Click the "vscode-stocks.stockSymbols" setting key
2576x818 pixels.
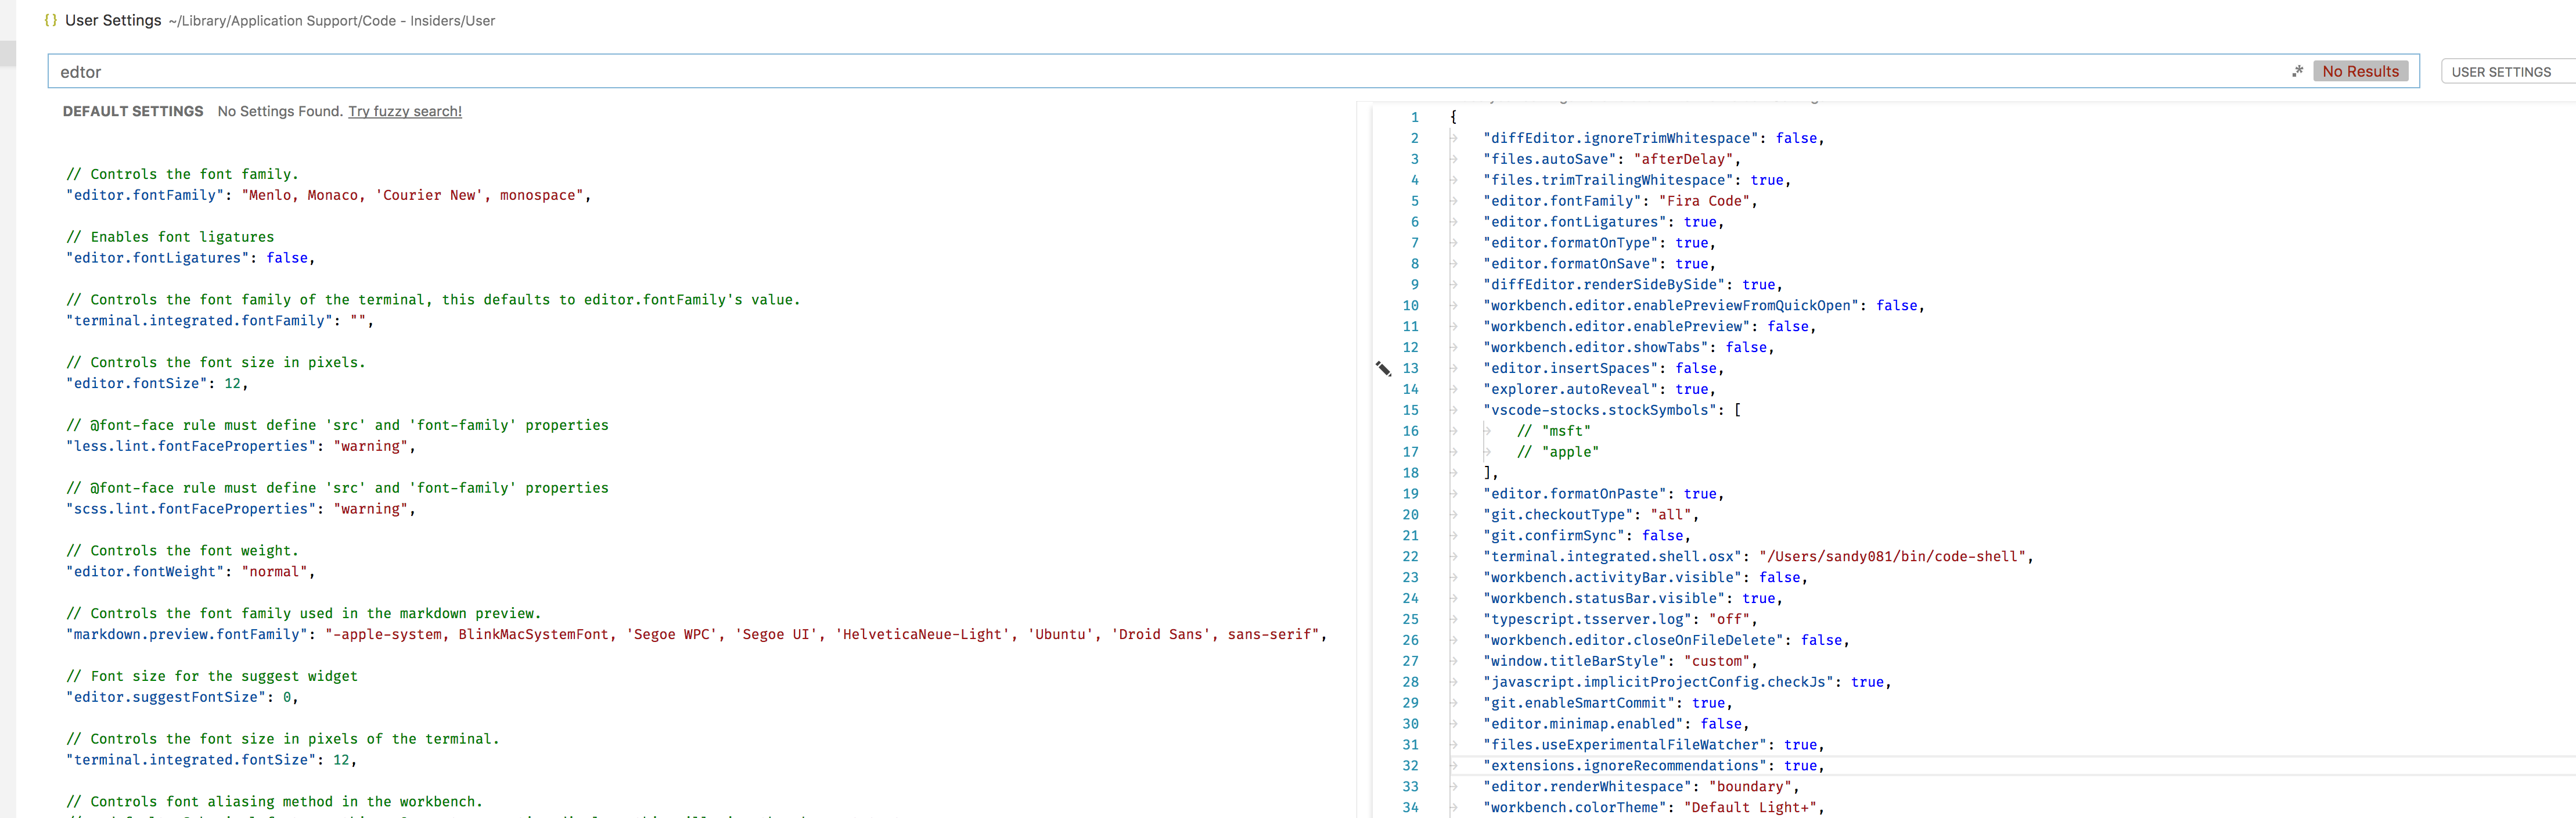(x=1600, y=410)
